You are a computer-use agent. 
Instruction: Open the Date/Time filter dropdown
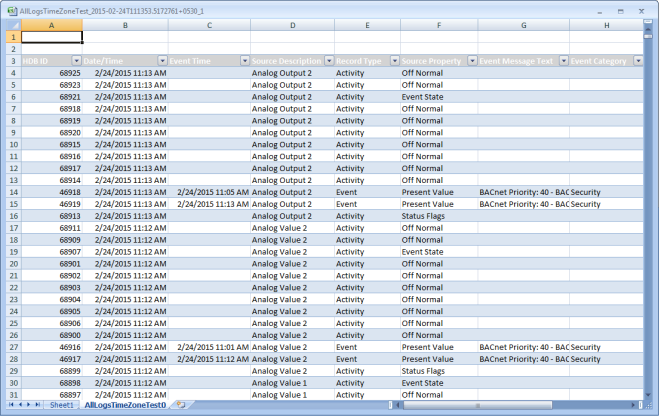(162, 60)
